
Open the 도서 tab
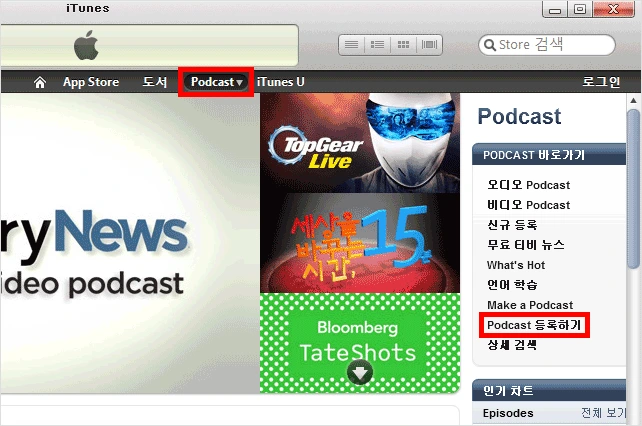pos(154,82)
